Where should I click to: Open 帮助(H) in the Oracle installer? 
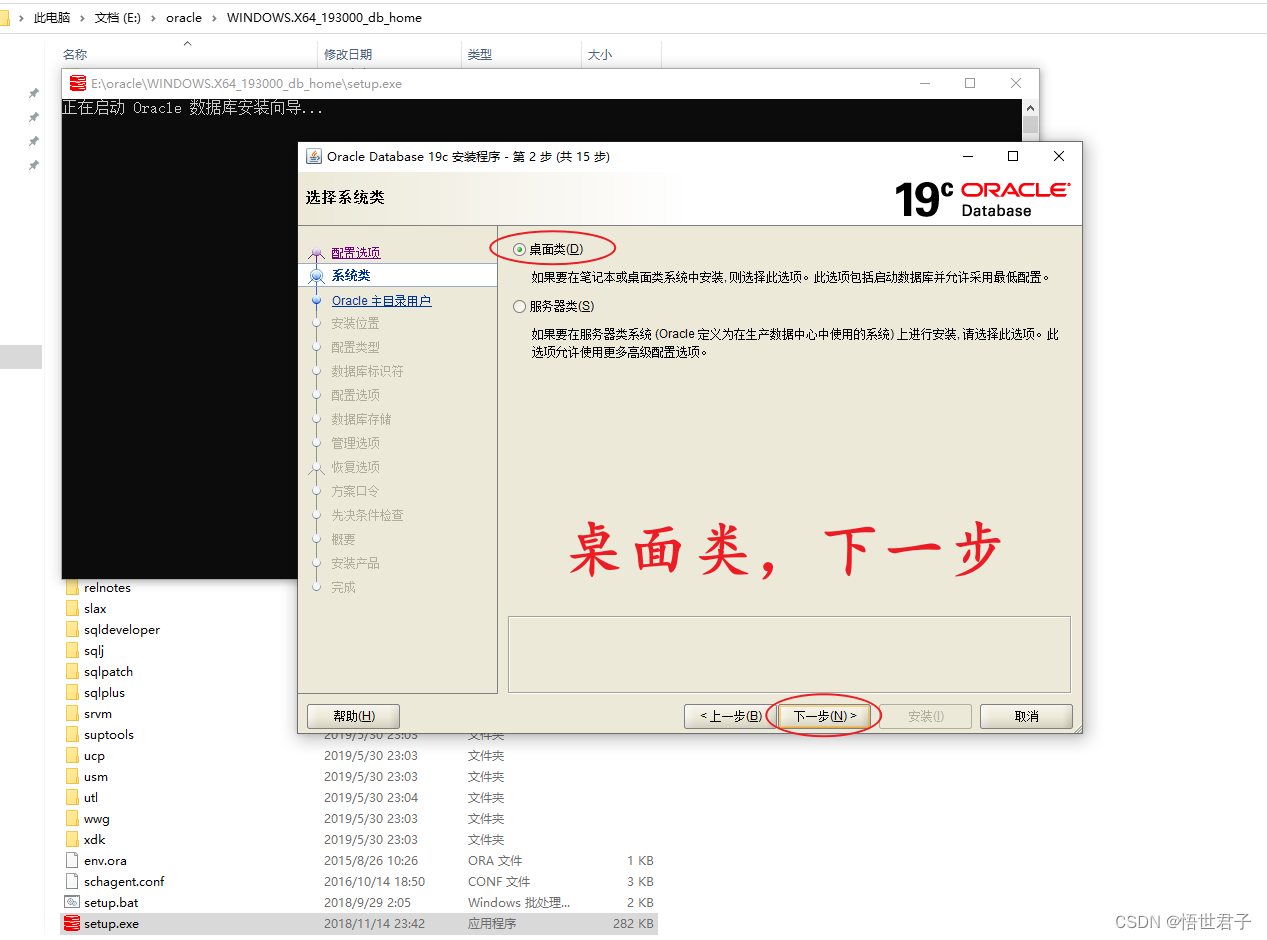click(353, 716)
